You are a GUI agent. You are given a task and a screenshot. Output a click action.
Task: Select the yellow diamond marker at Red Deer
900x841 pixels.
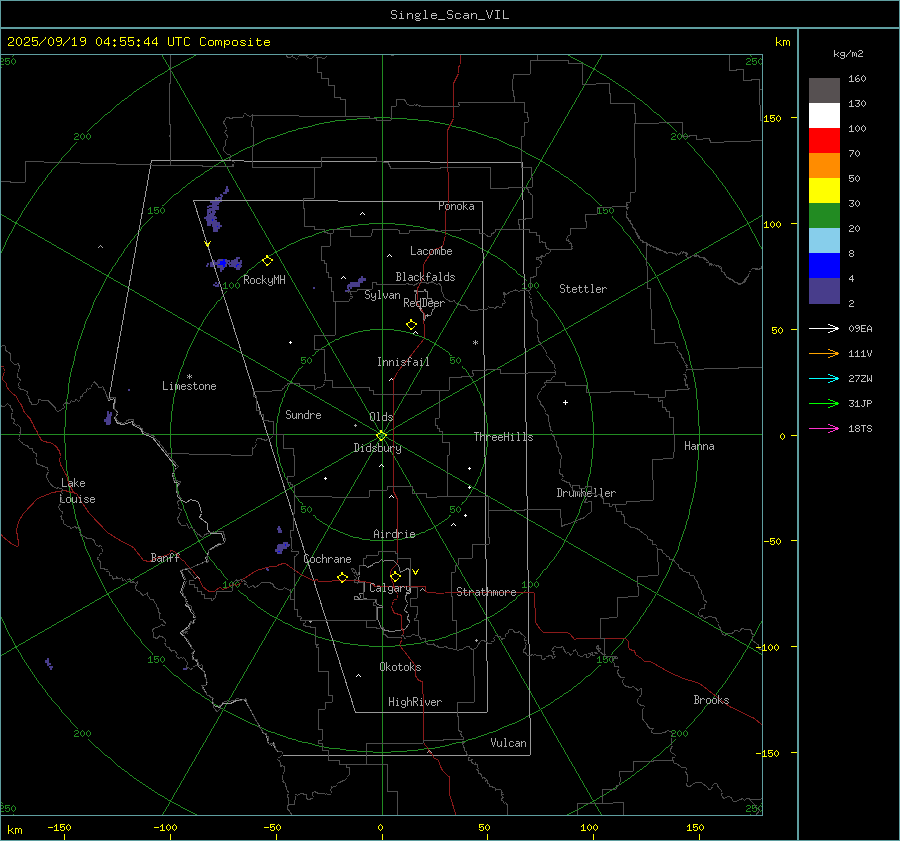coord(411,325)
